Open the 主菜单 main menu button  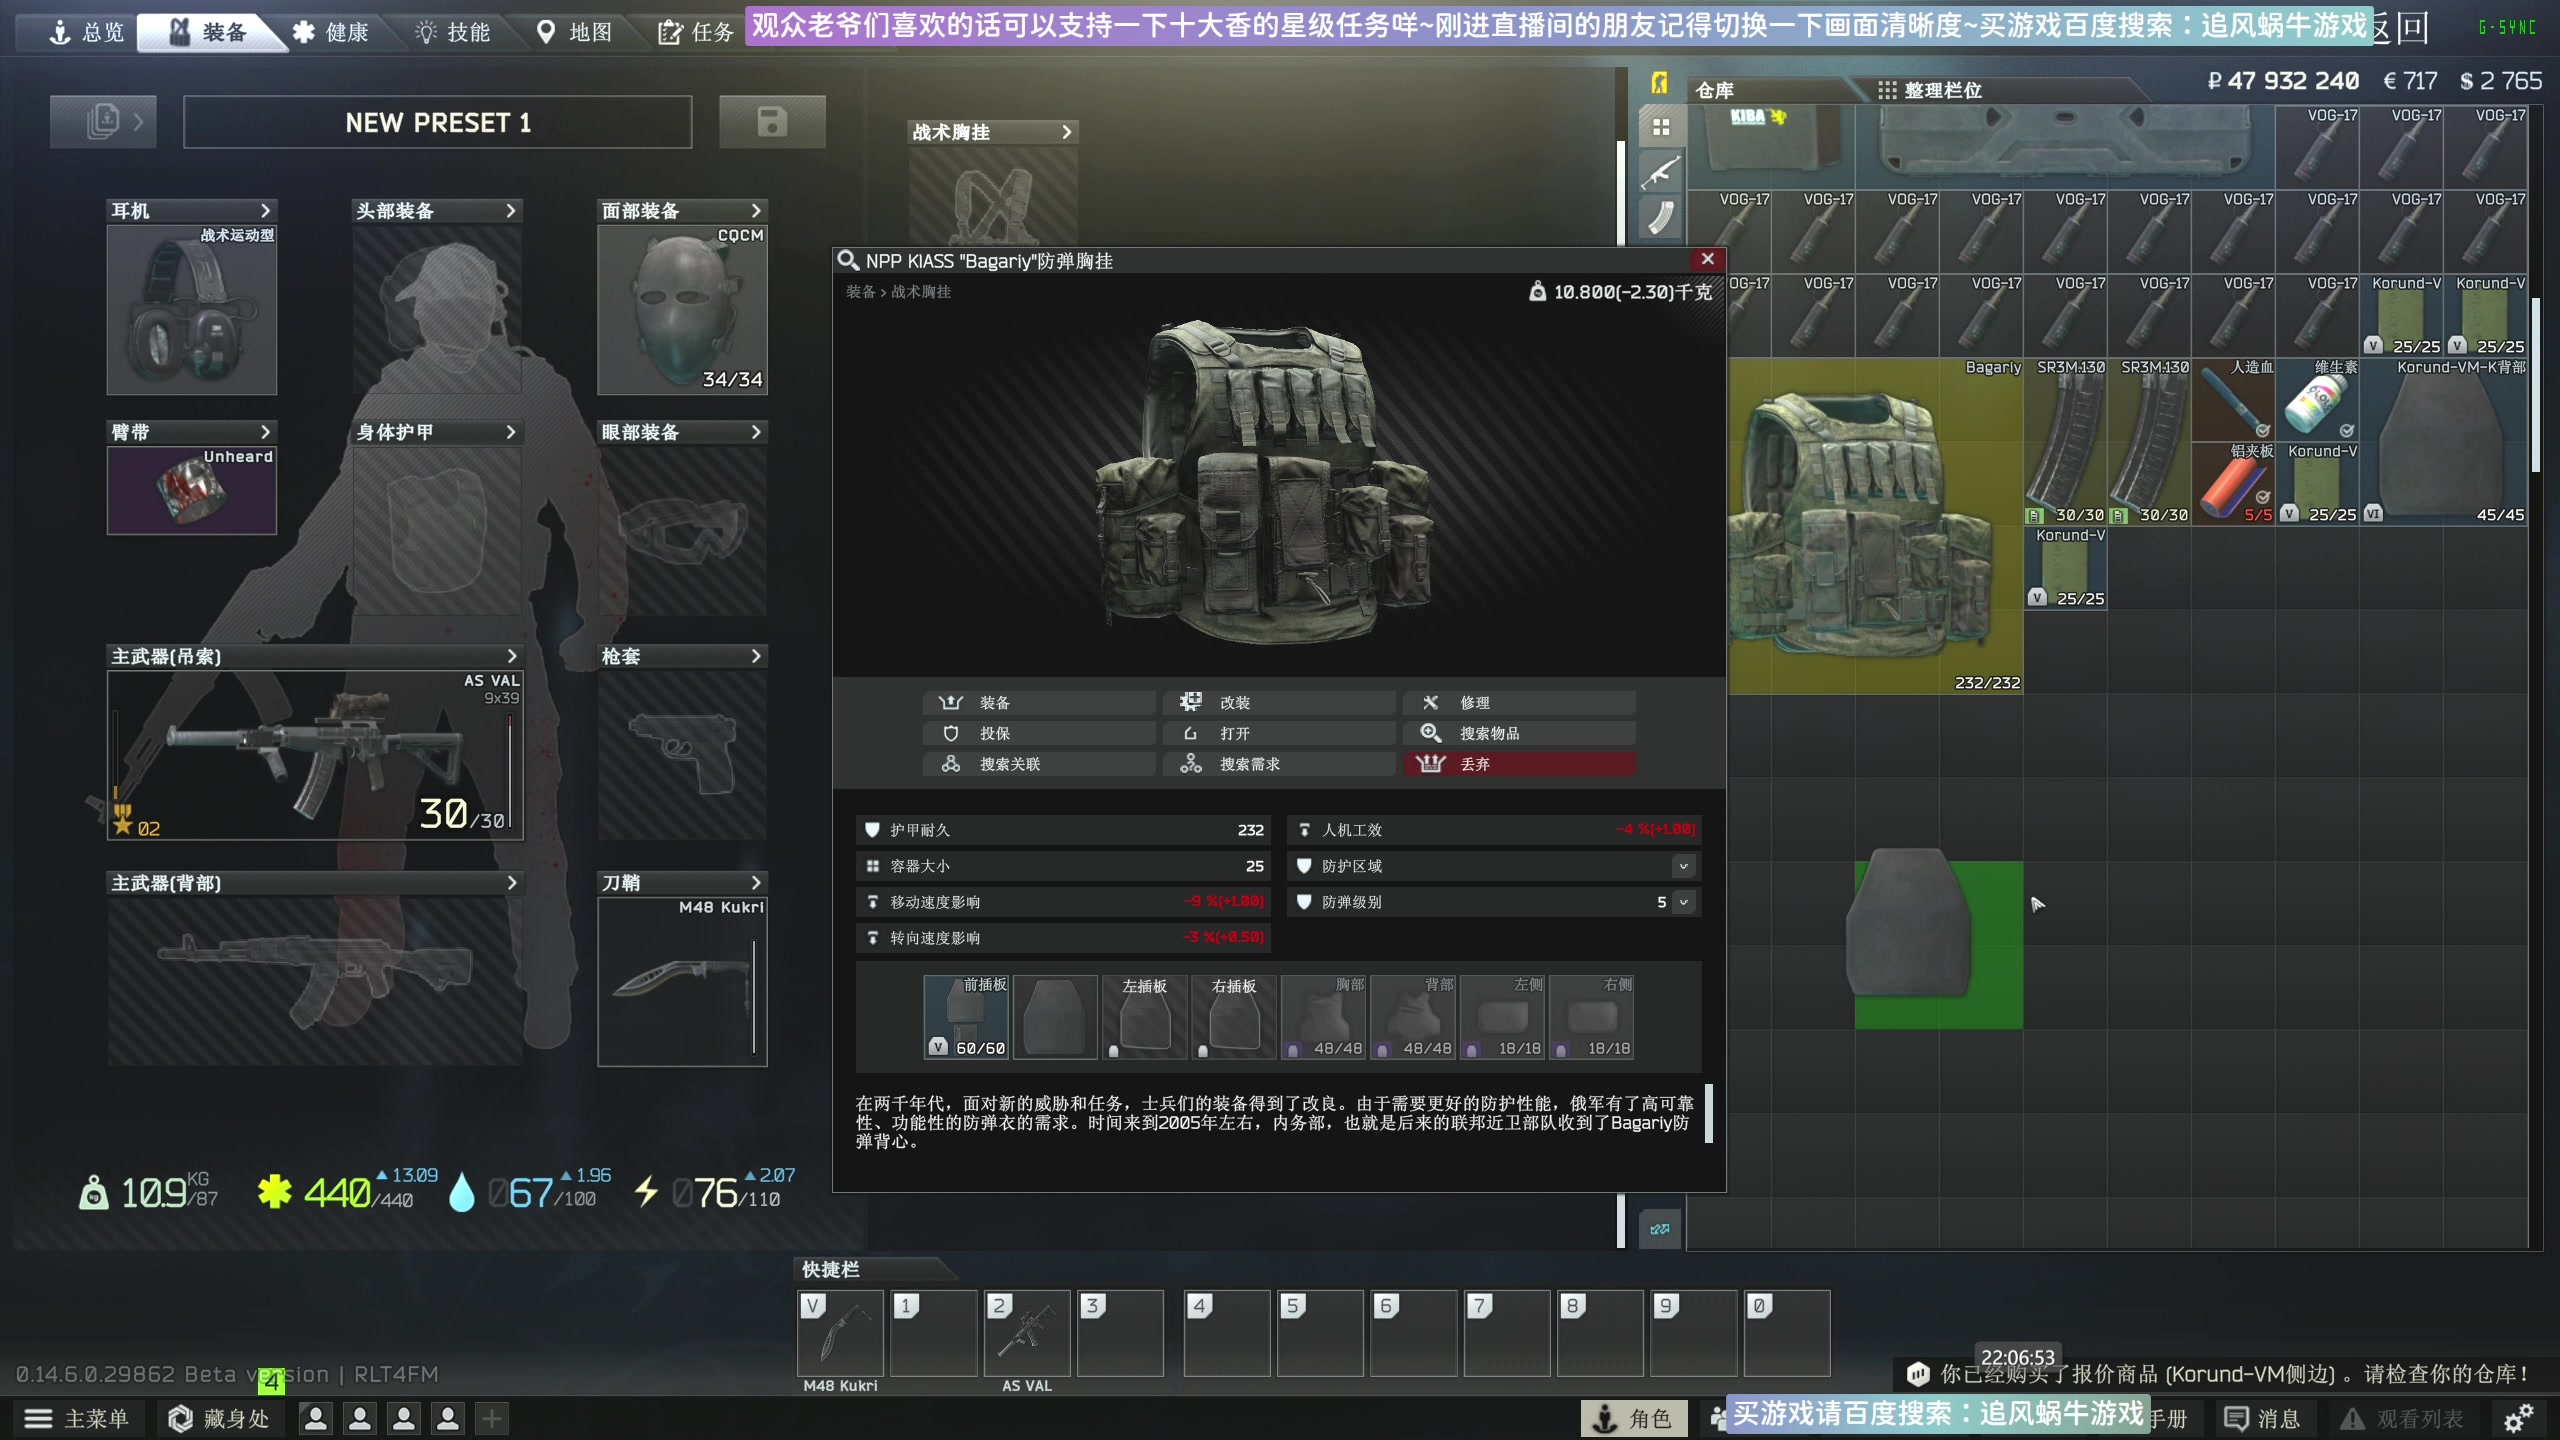[77, 1418]
